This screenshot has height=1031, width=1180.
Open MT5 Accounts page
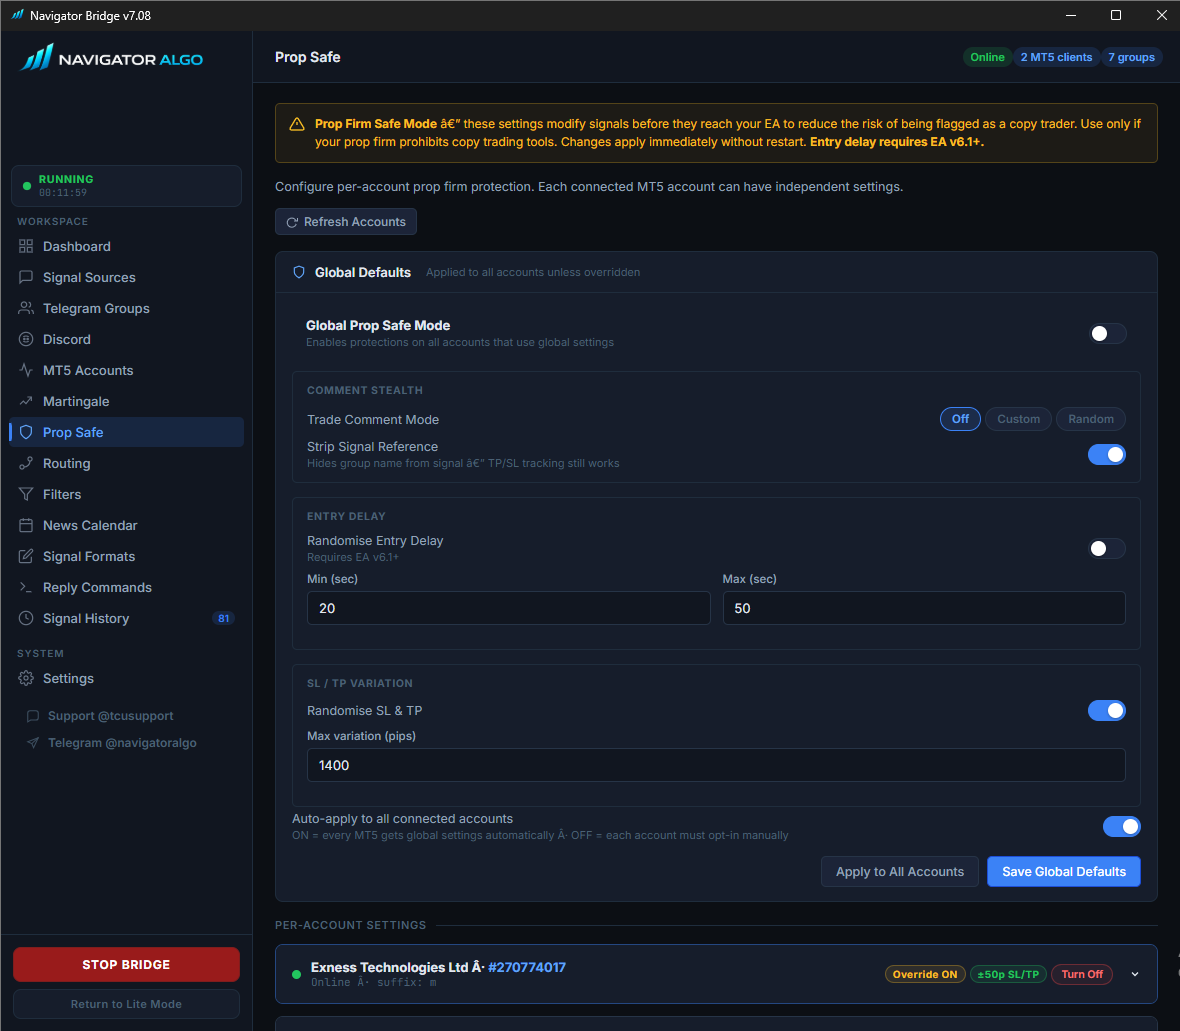[x=126, y=370]
